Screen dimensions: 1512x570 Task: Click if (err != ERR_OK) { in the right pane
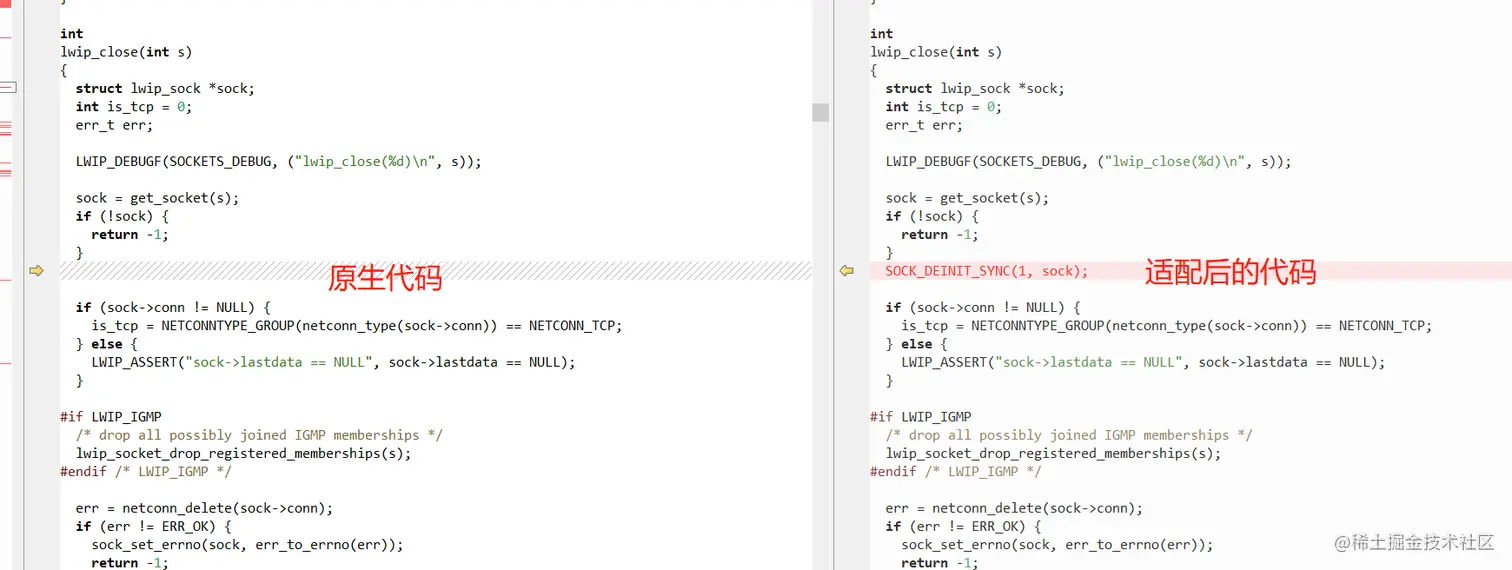coord(964,526)
